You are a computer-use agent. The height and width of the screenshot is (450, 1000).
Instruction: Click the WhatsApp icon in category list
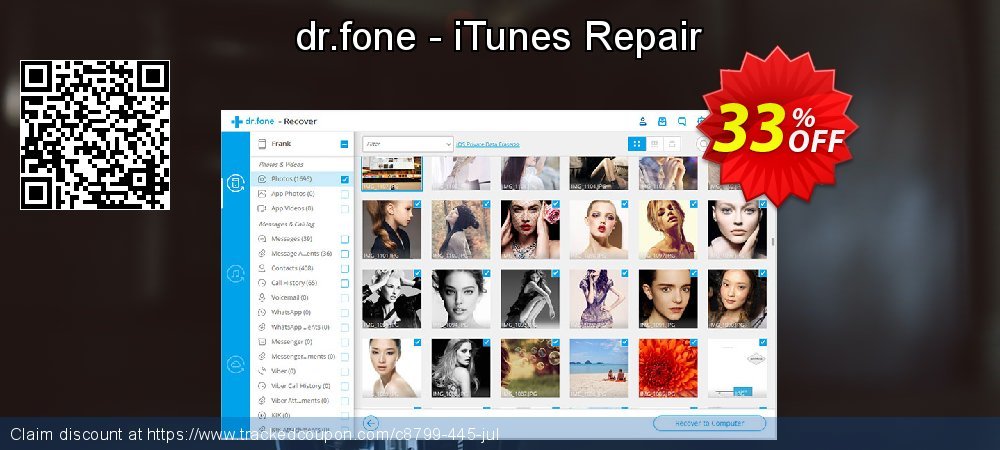click(261, 312)
